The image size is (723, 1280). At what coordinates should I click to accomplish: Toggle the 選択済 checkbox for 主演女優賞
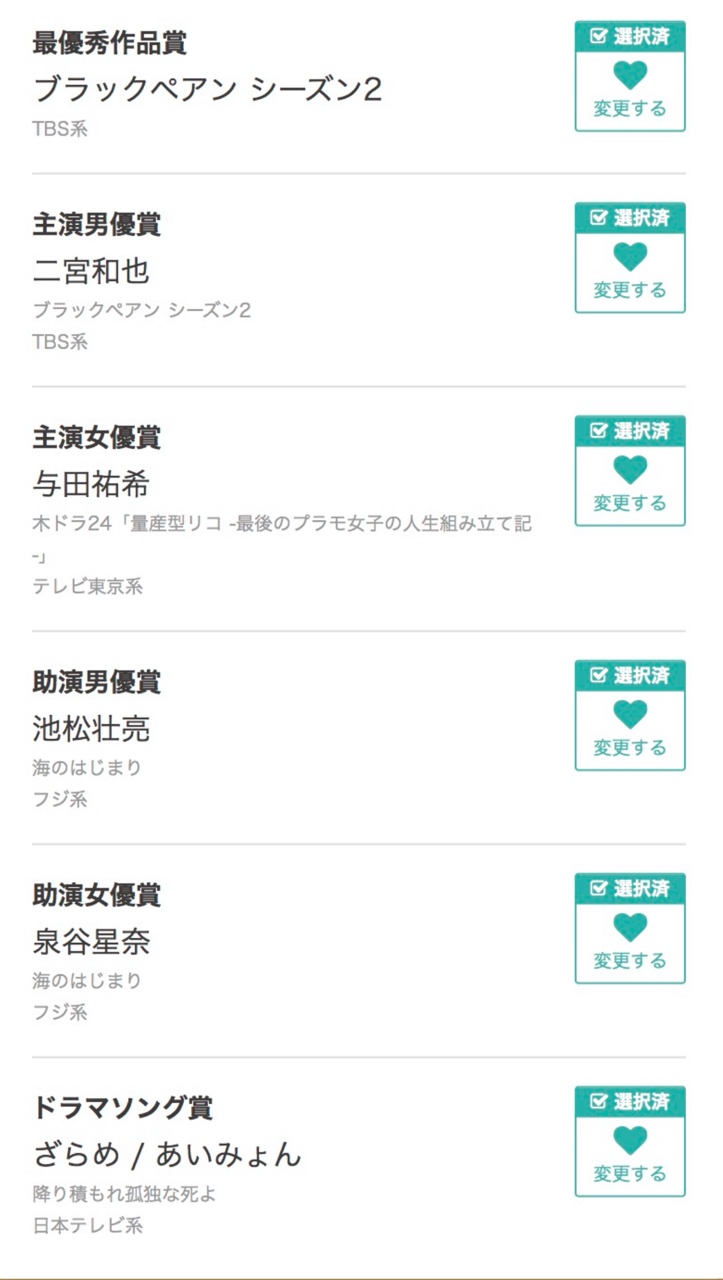[x=599, y=431]
